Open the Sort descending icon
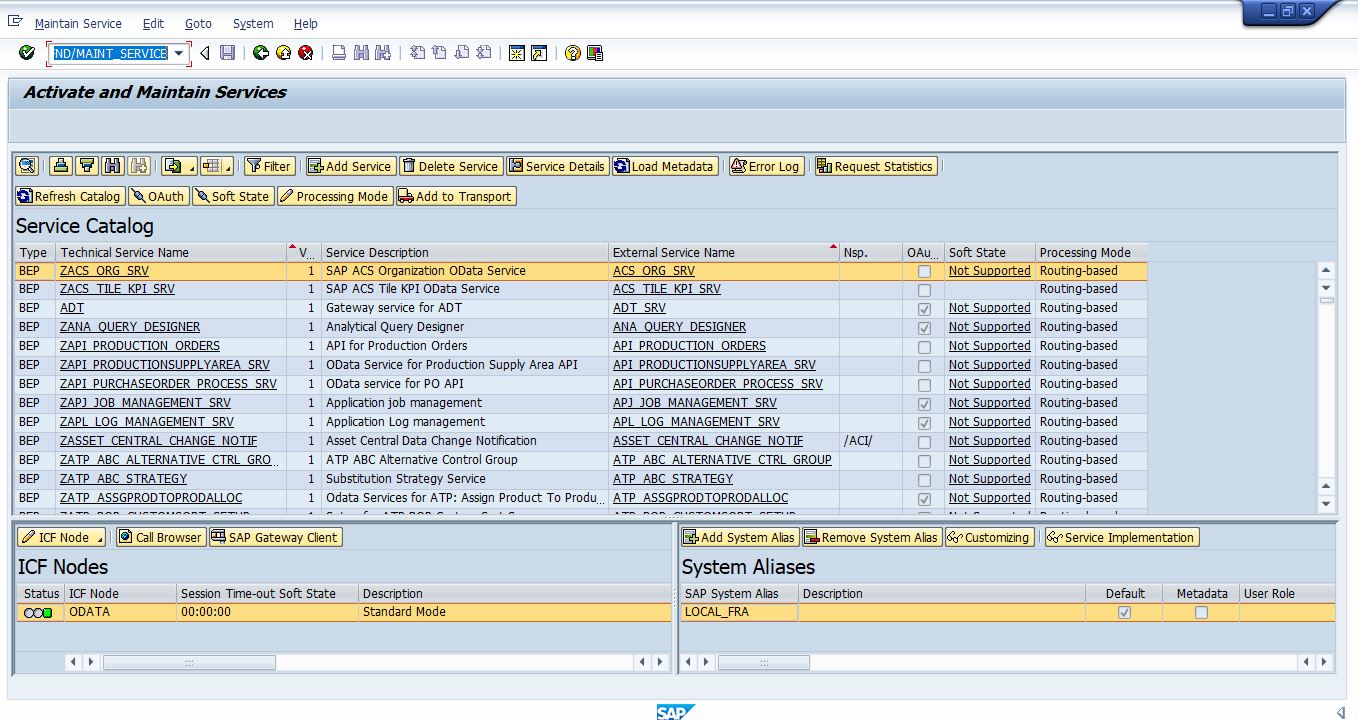1358x720 pixels. (x=87, y=166)
